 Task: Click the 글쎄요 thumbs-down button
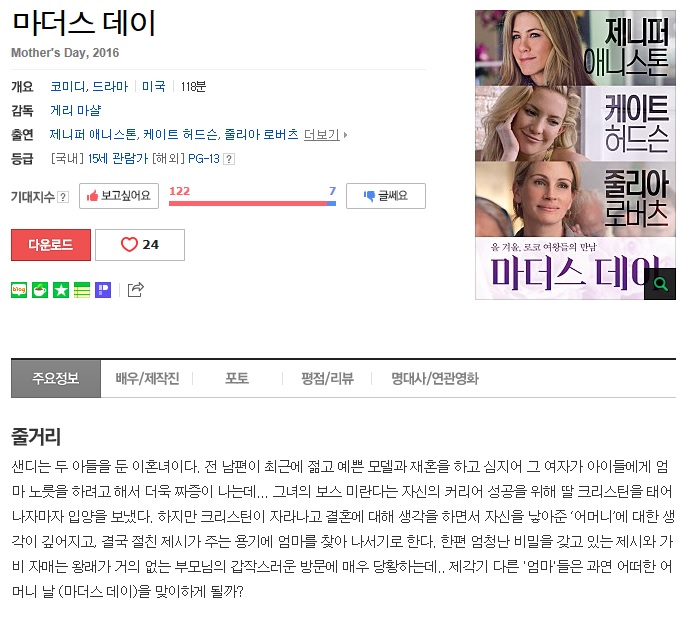[x=386, y=196]
